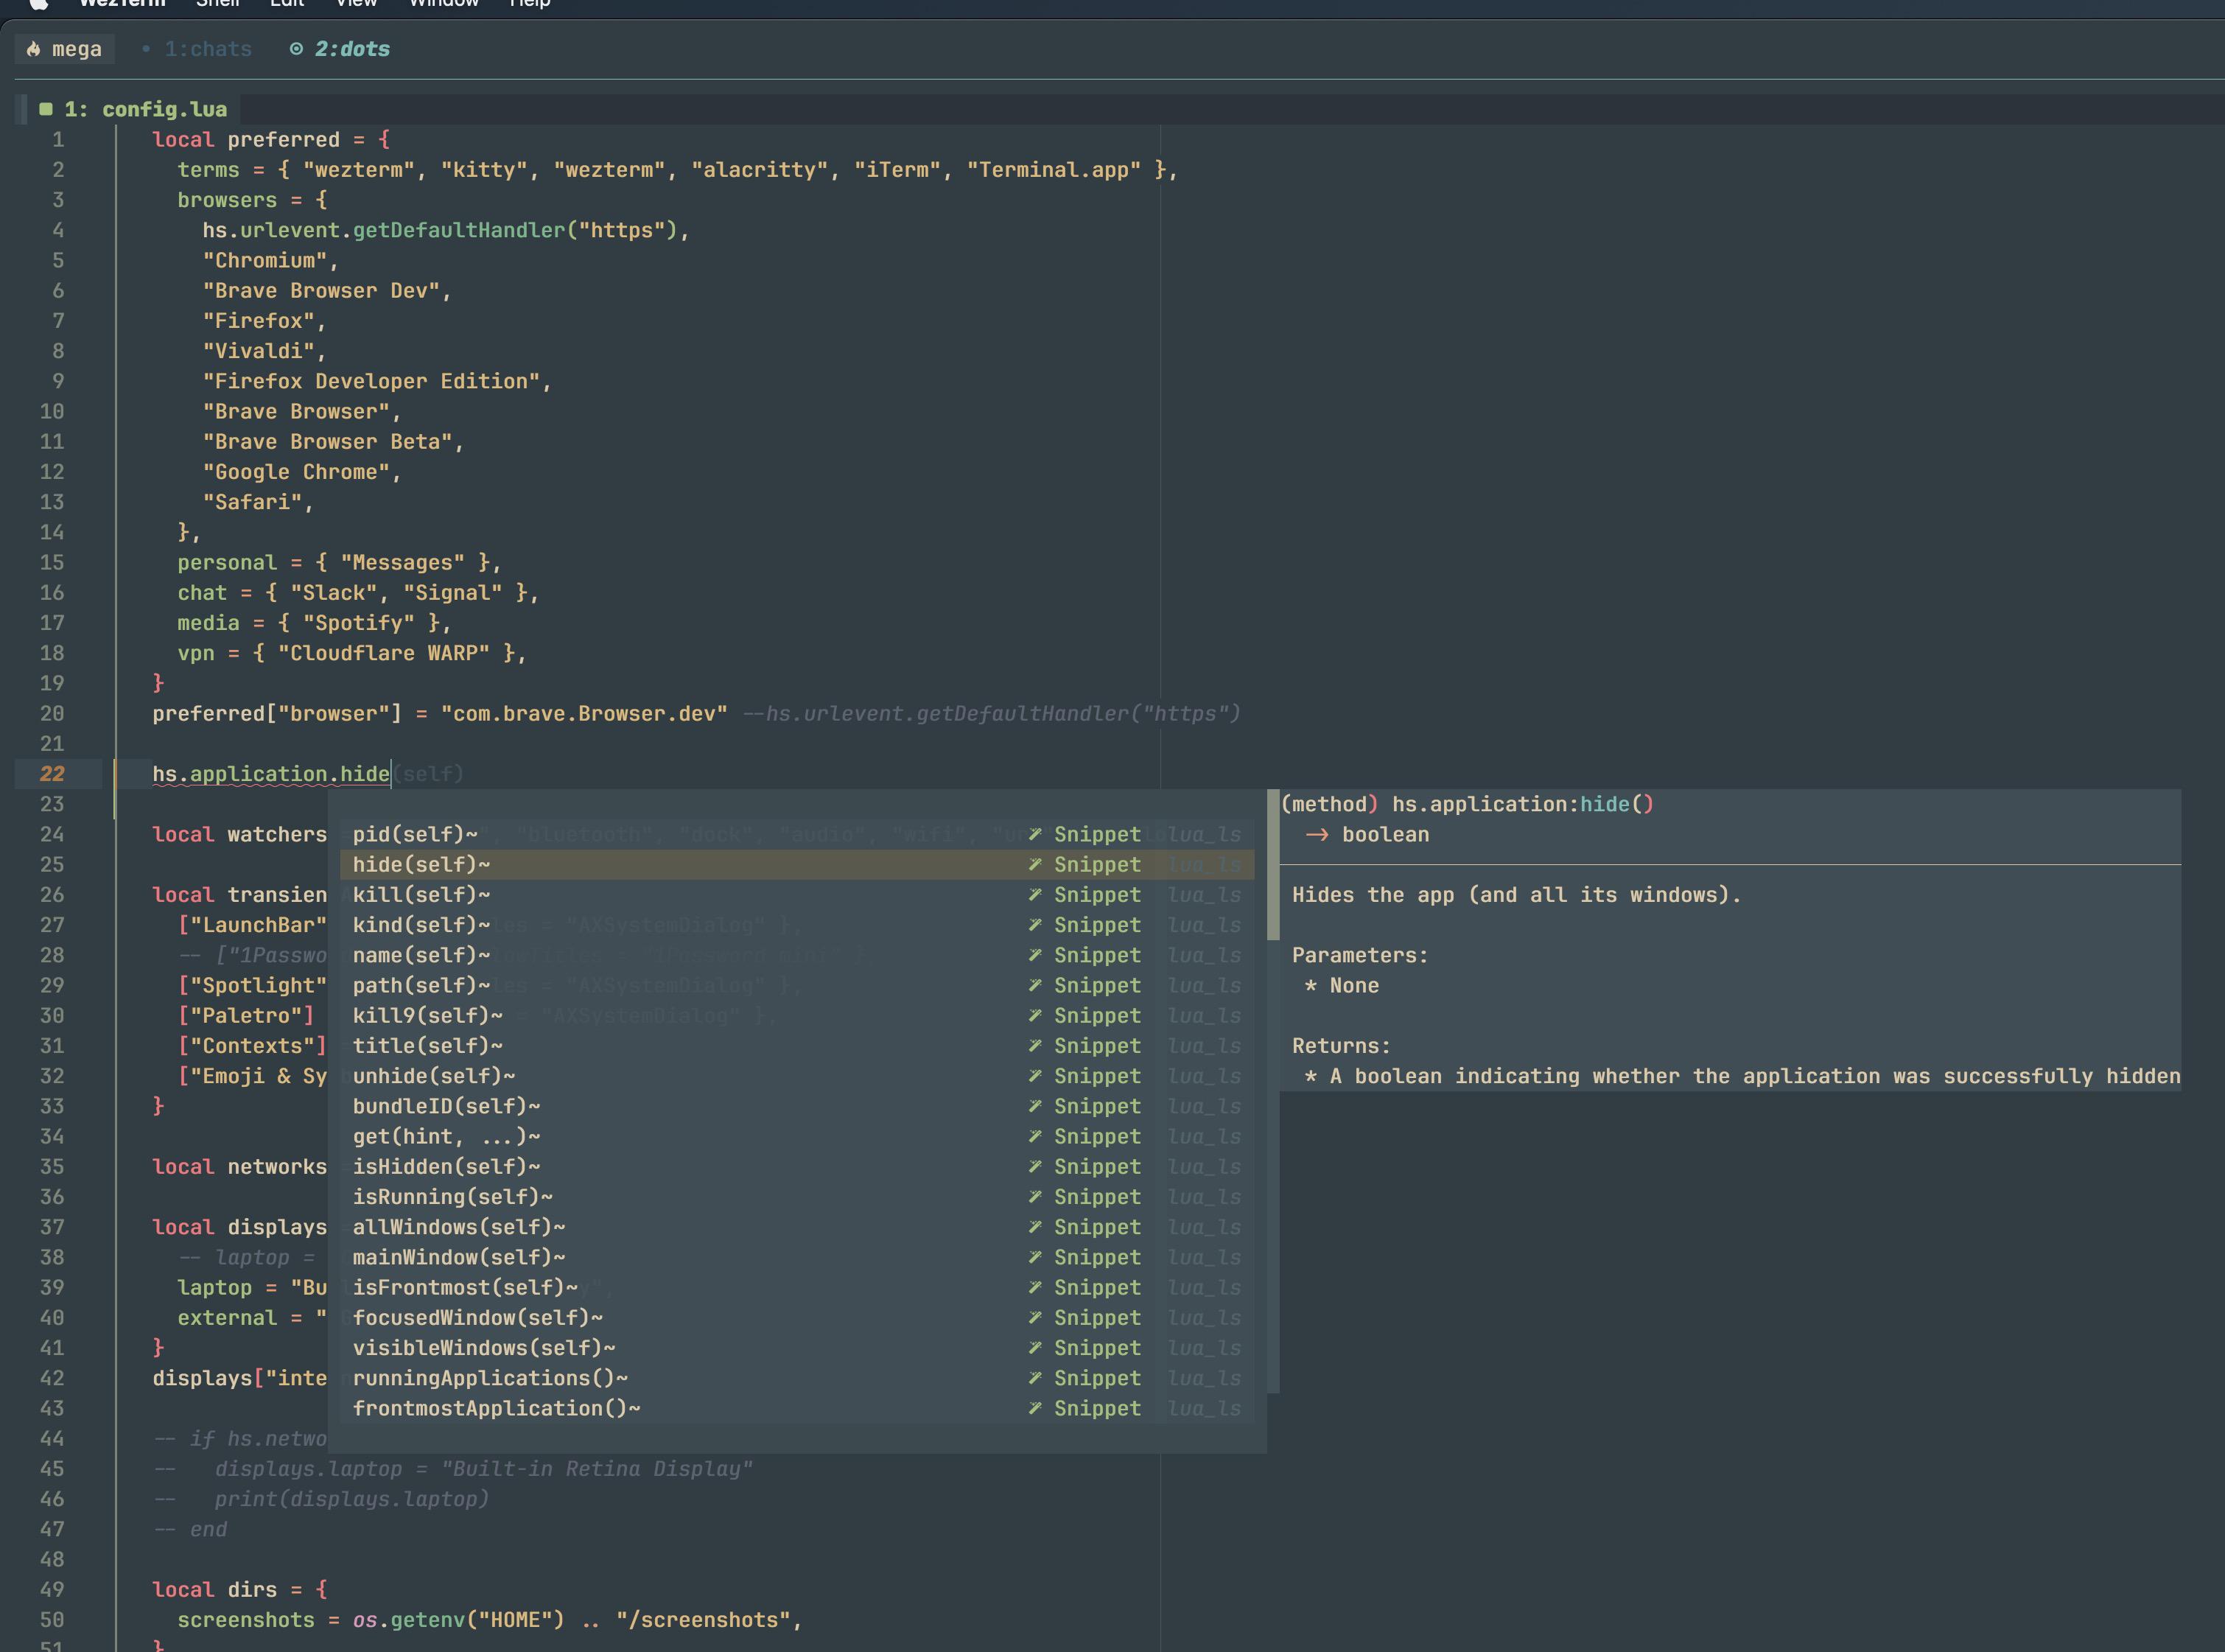The height and width of the screenshot is (1652, 2225).
Task: Select the title(self)~ completion item
Action: click(x=797, y=1046)
